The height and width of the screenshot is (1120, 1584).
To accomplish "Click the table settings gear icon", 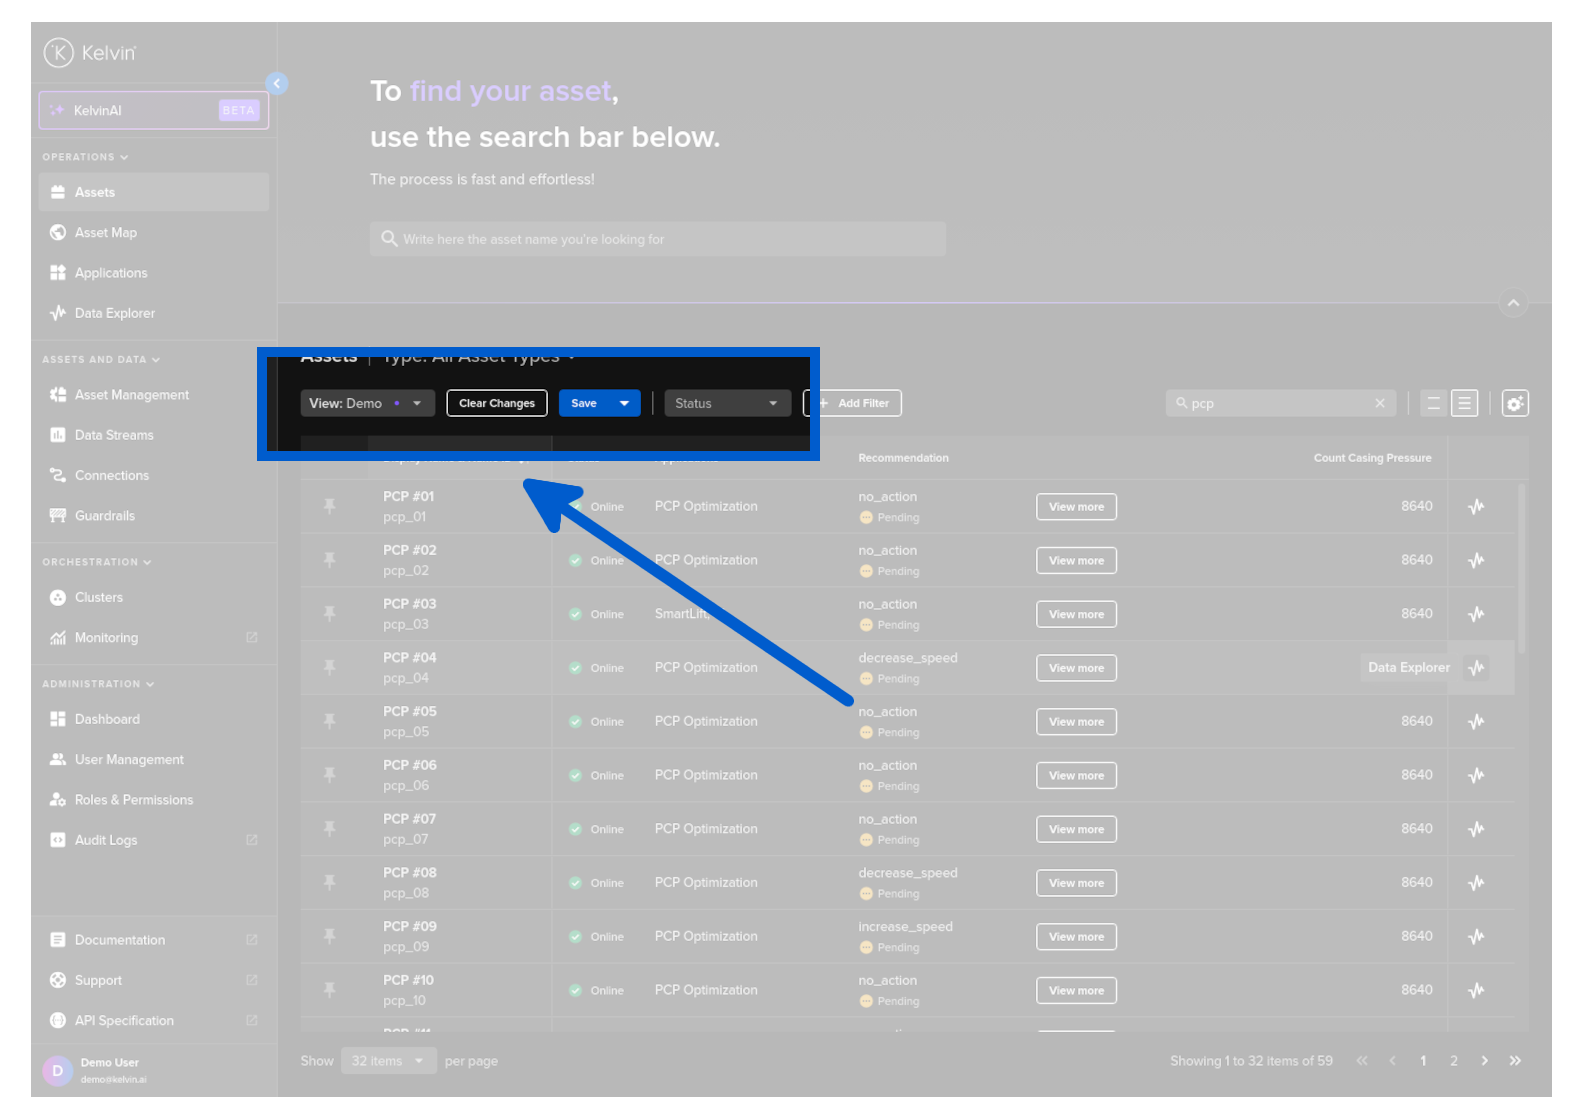I will coord(1515,403).
